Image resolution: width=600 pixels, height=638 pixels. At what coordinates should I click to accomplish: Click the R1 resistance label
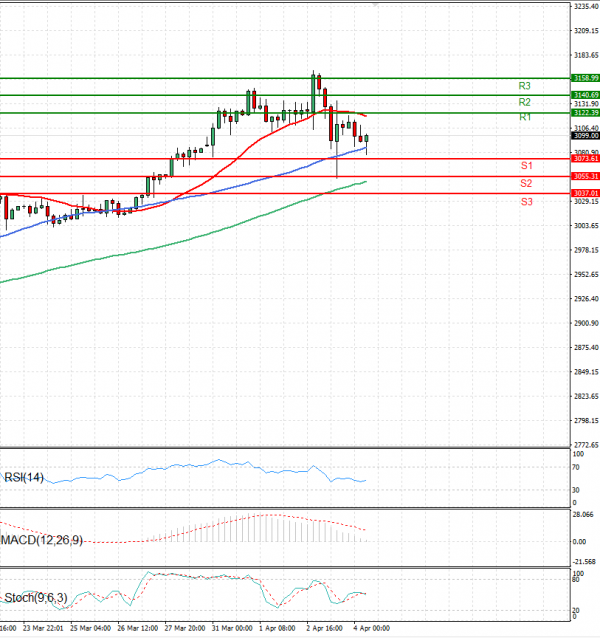coord(524,118)
